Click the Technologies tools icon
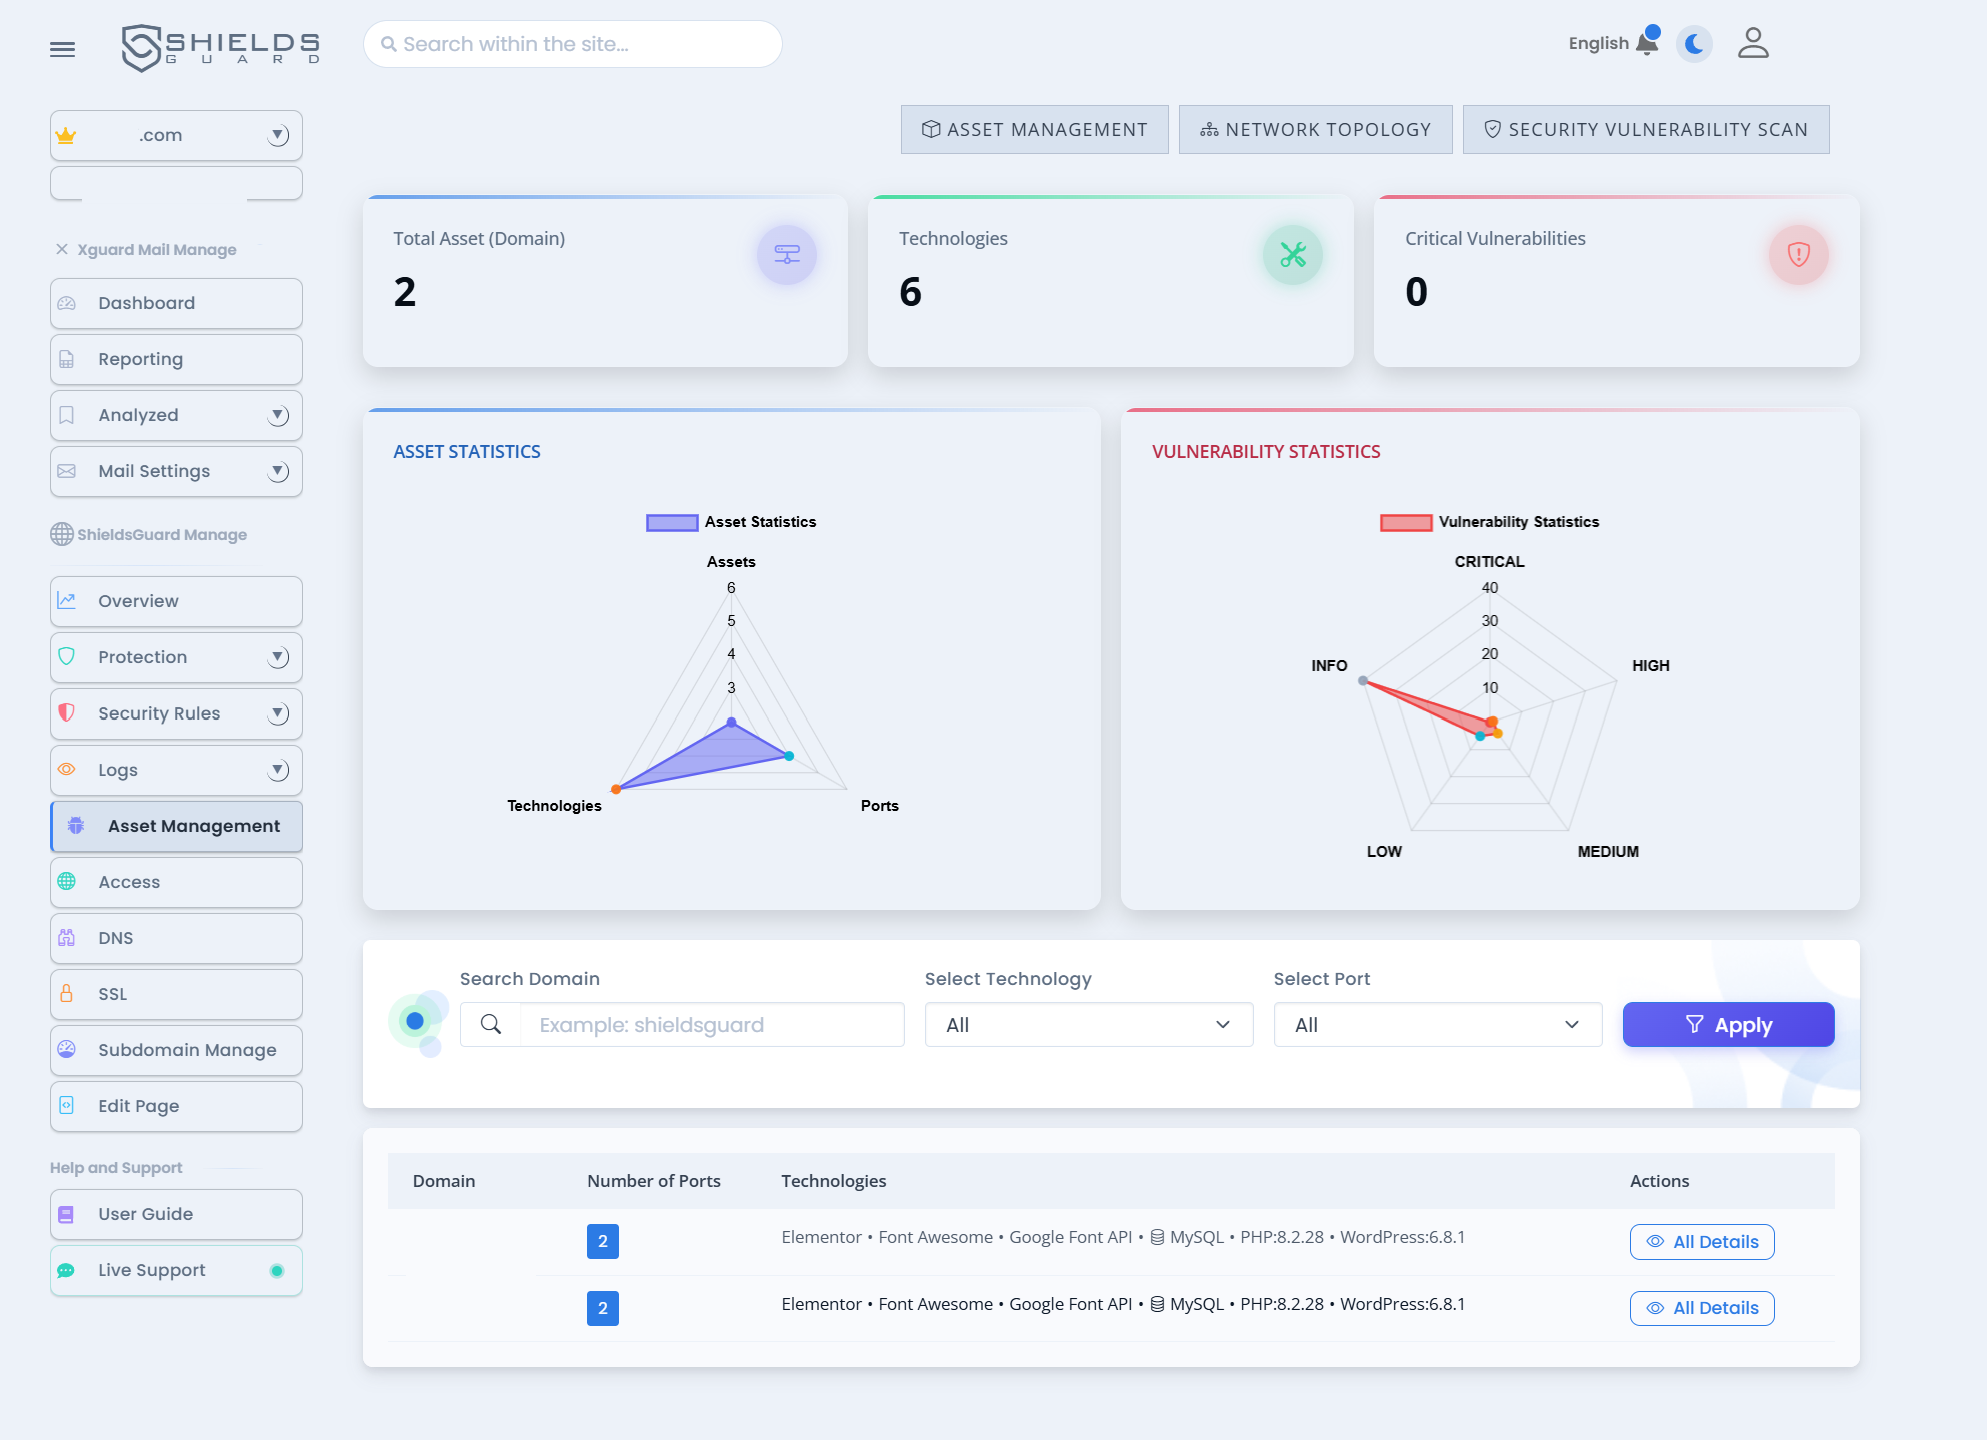 [1292, 254]
